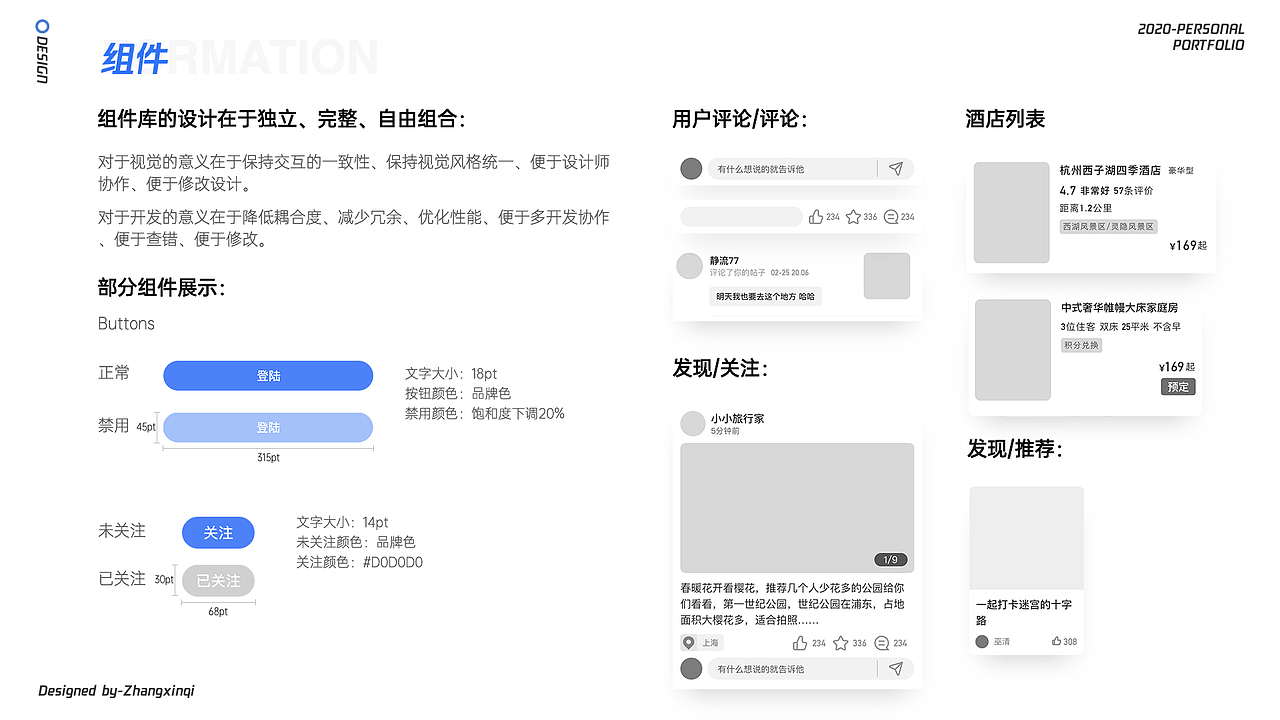
Task: Open 静流77's avatar
Action: point(689,265)
